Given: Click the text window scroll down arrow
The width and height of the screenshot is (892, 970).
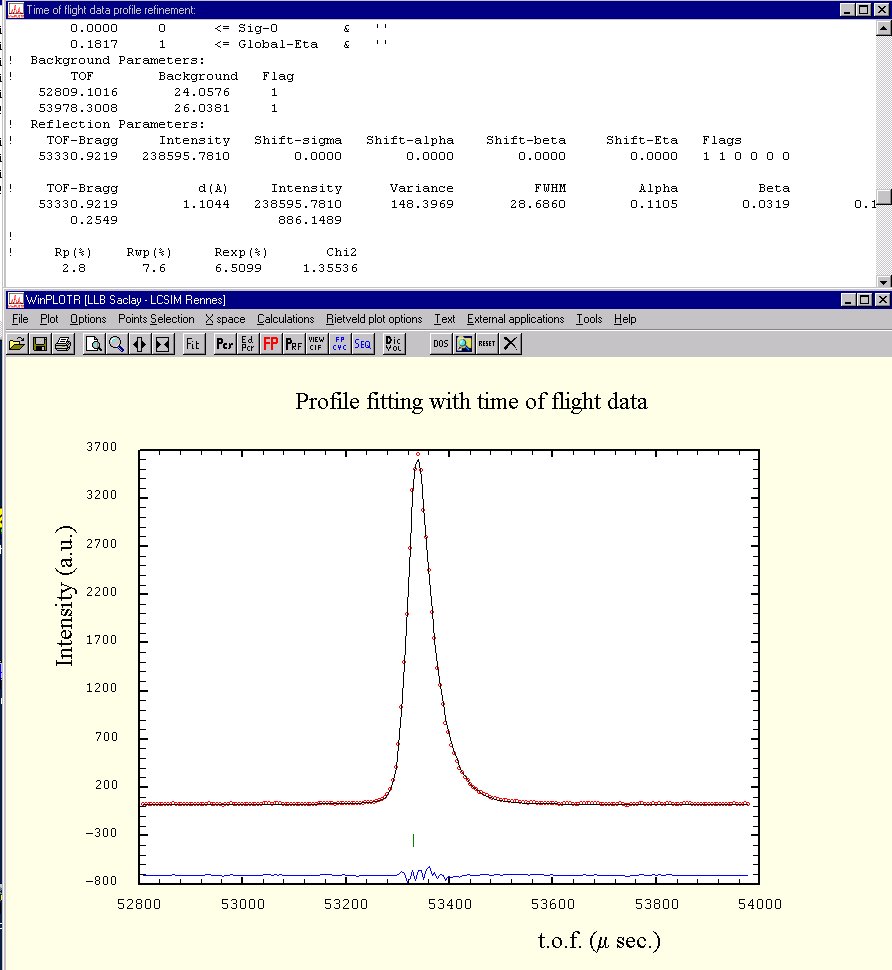Looking at the screenshot, I should (x=883, y=282).
